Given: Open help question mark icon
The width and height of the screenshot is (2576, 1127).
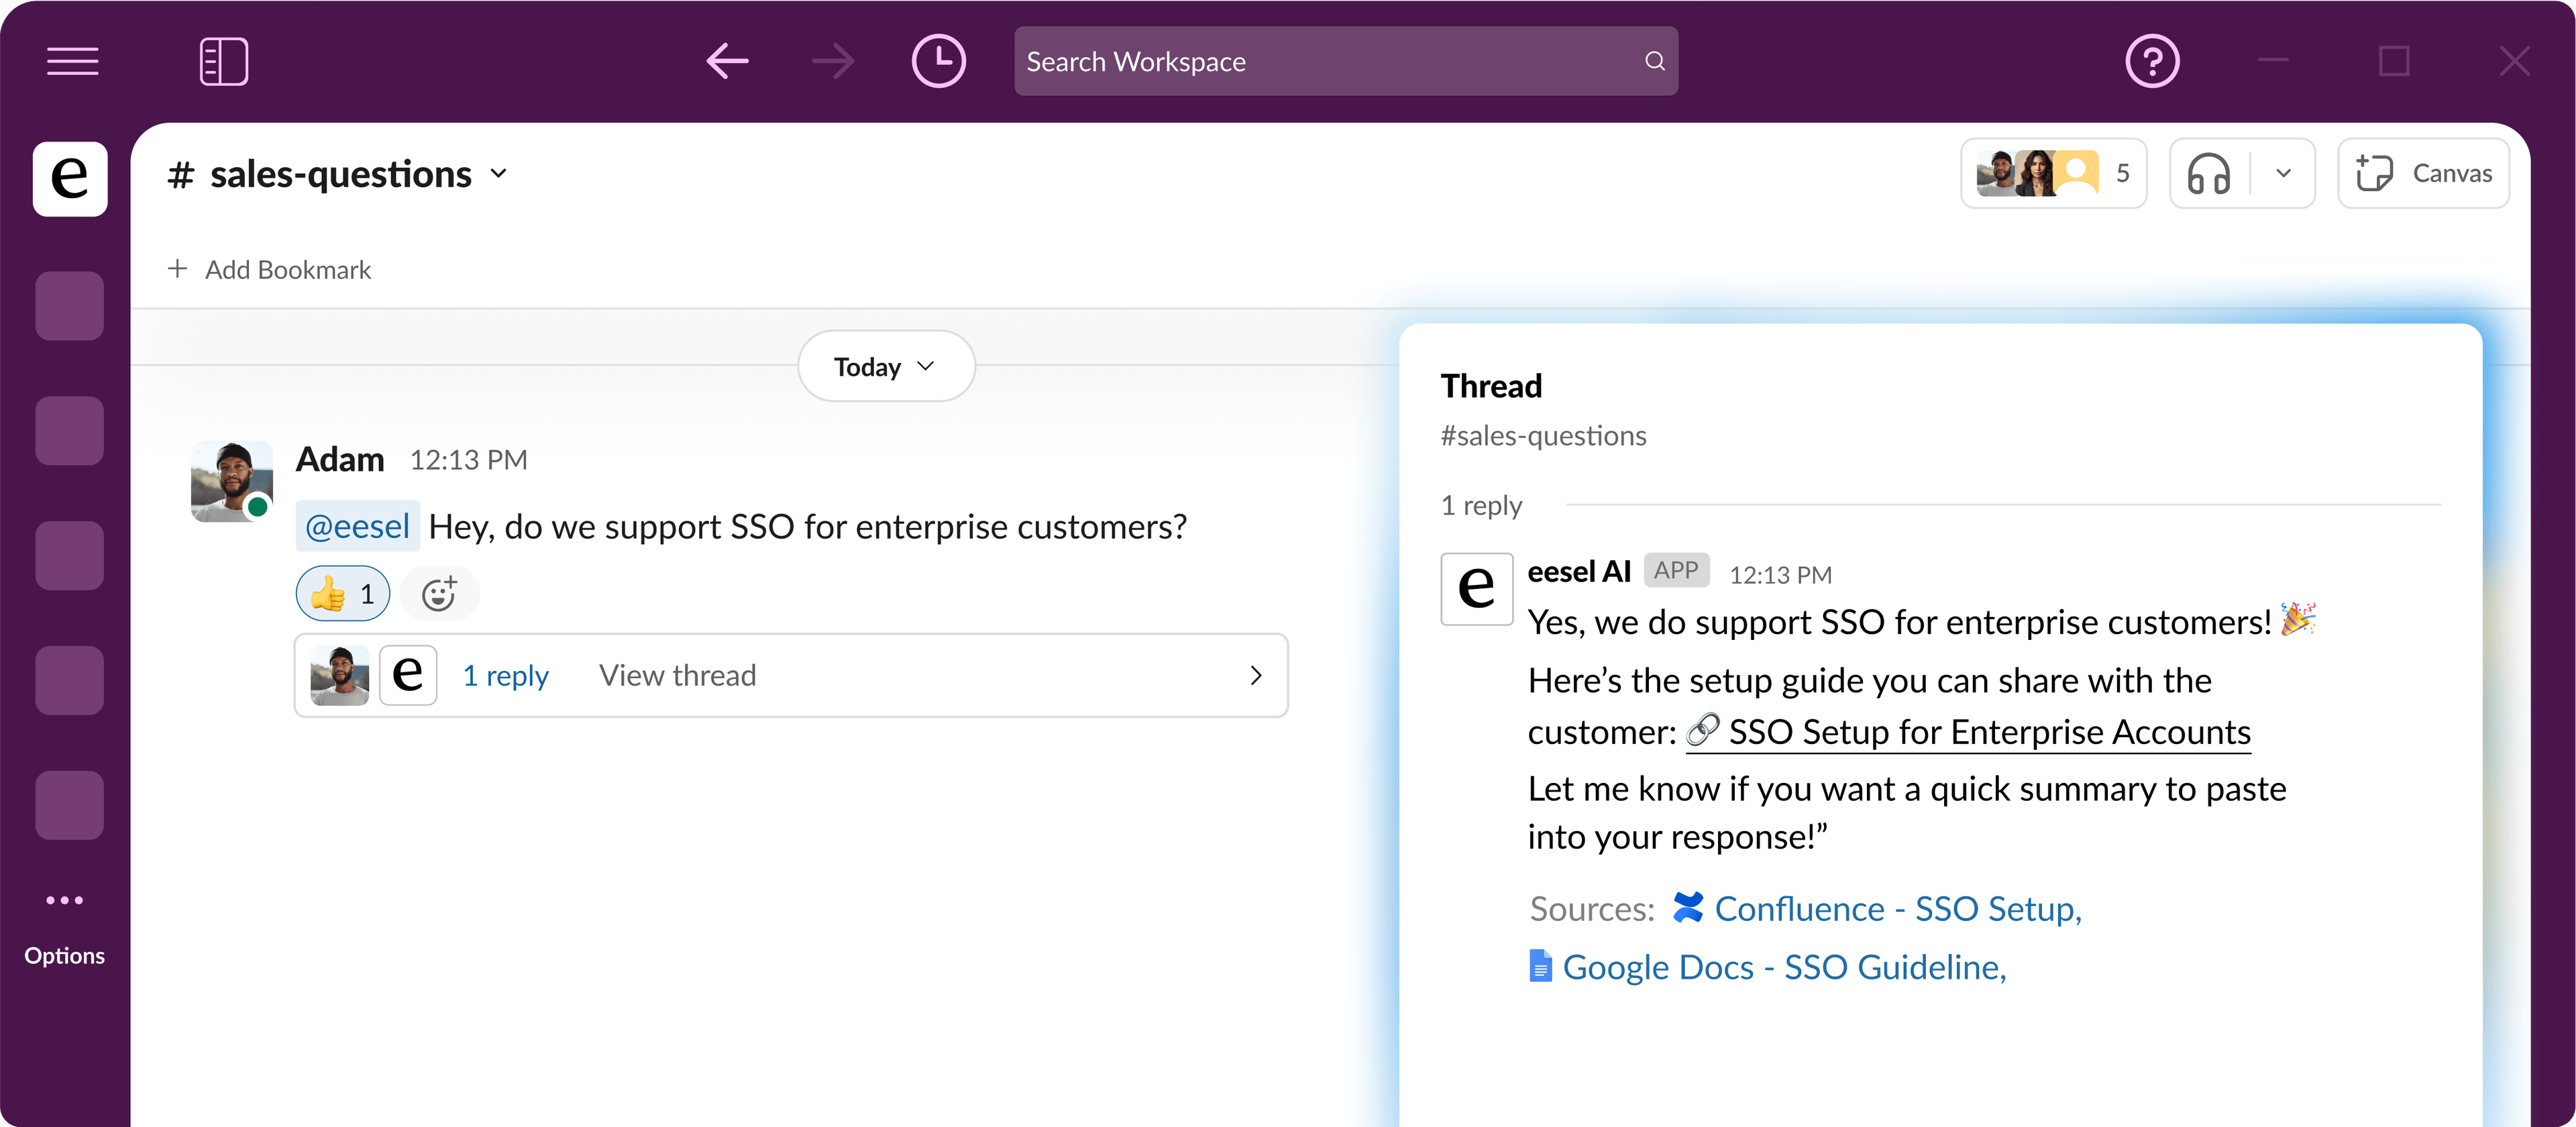Looking at the screenshot, I should pyautogui.click(x=2152, y=61).
